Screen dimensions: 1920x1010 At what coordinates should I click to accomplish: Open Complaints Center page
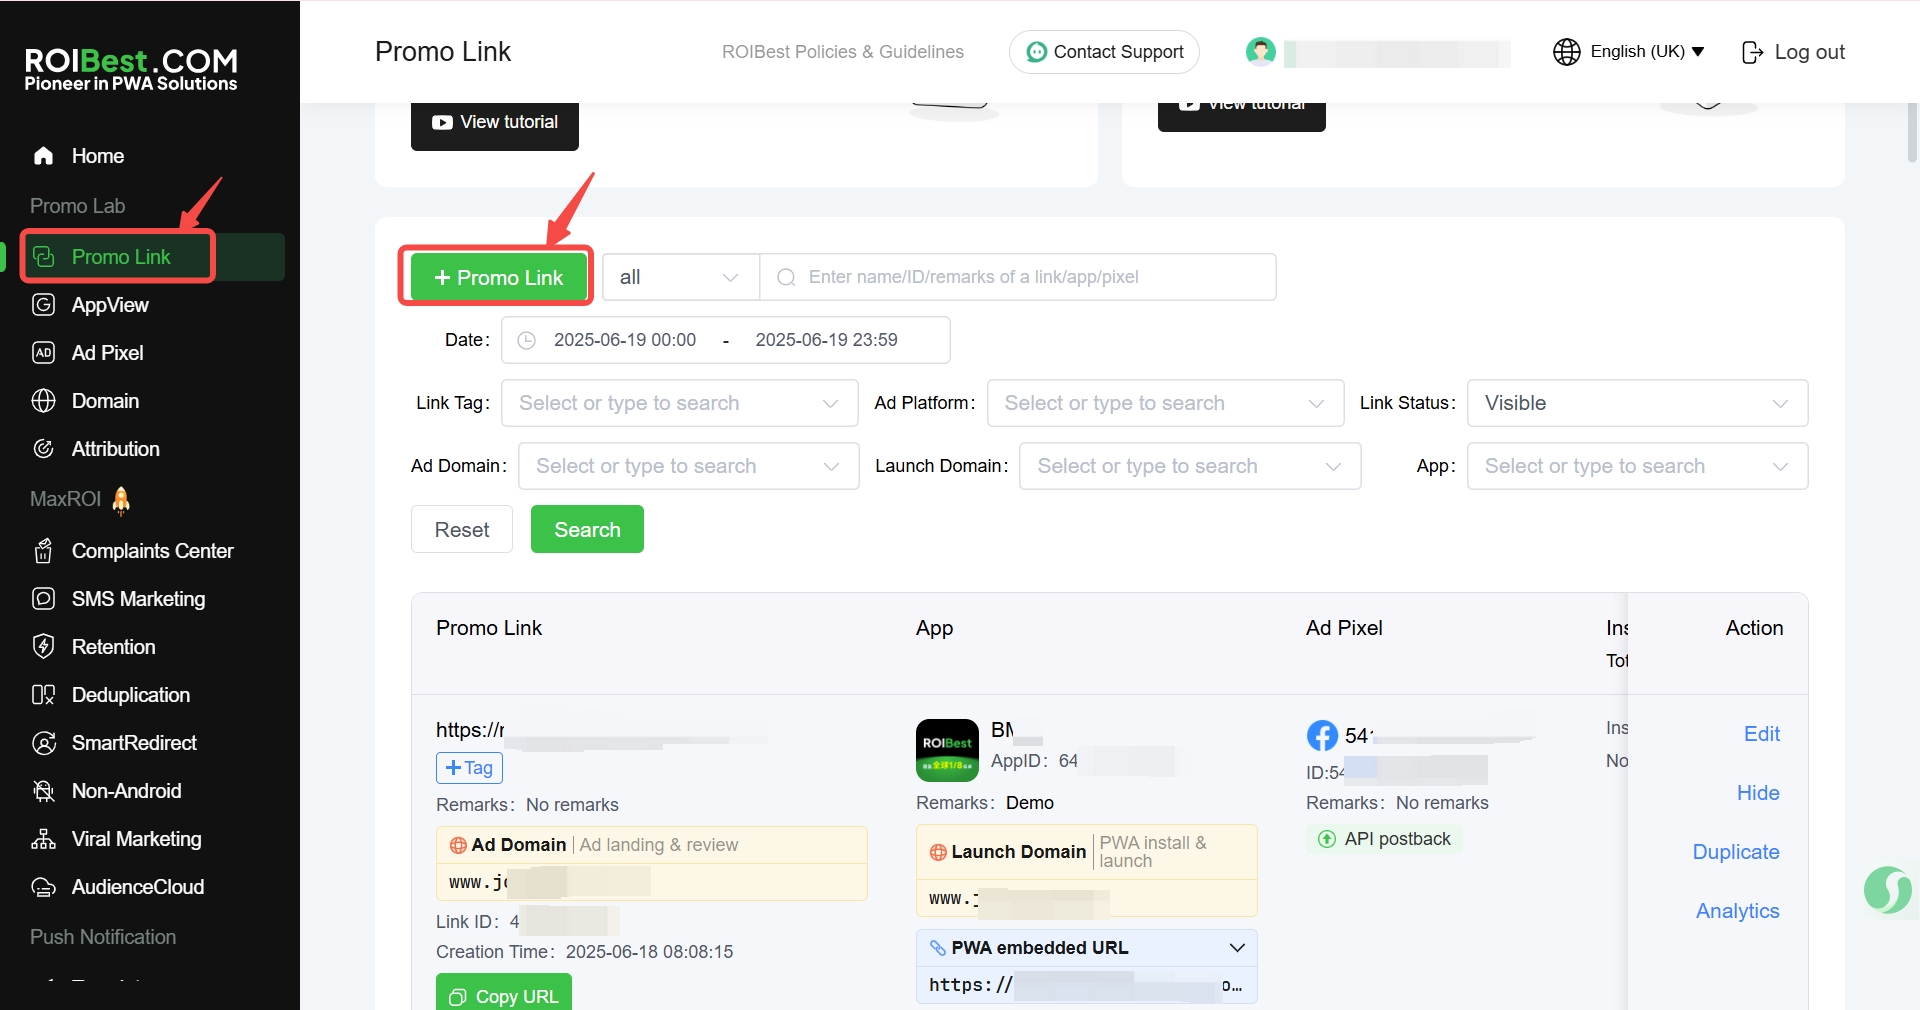[x=152, y=551]
